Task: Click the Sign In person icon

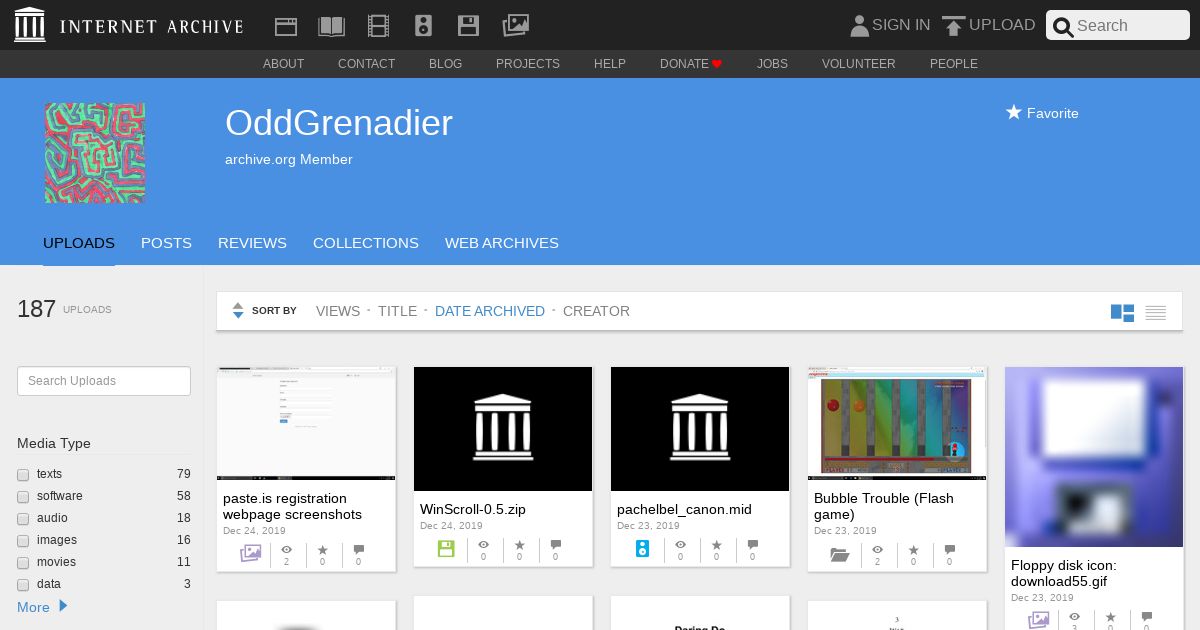Action: click(x=859, y=26)
